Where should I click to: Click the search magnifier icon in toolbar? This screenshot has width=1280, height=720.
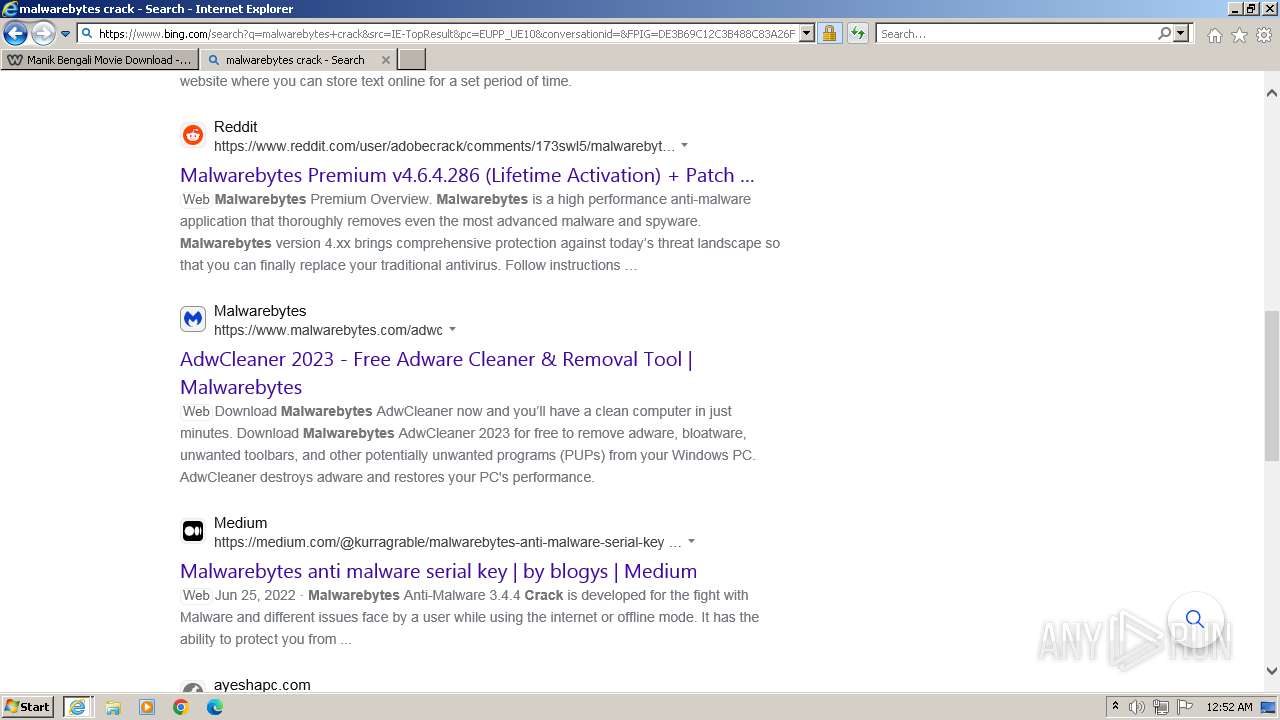tap(1164, 34)
